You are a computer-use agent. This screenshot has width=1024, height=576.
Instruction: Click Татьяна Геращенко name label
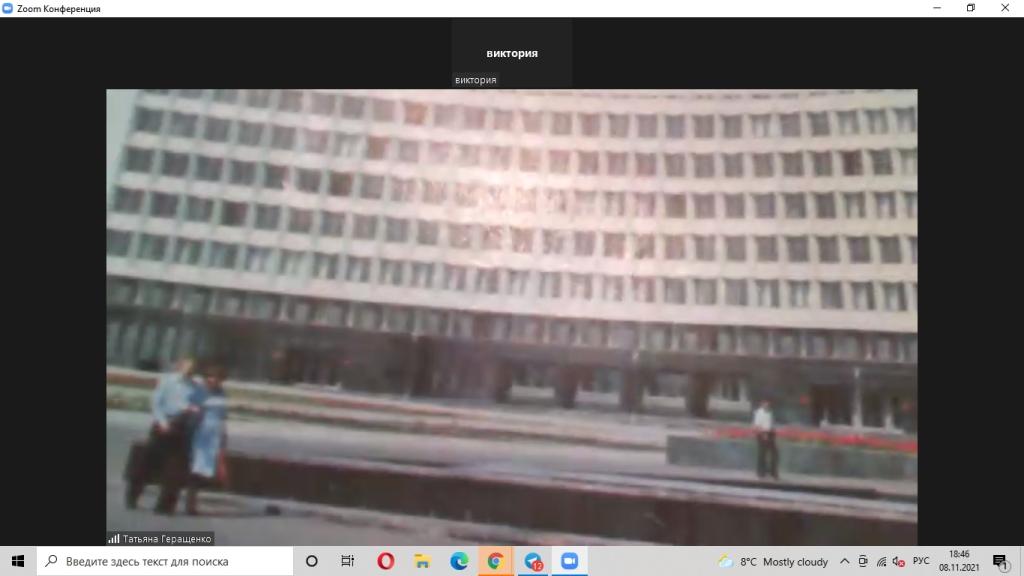point(167,539)
